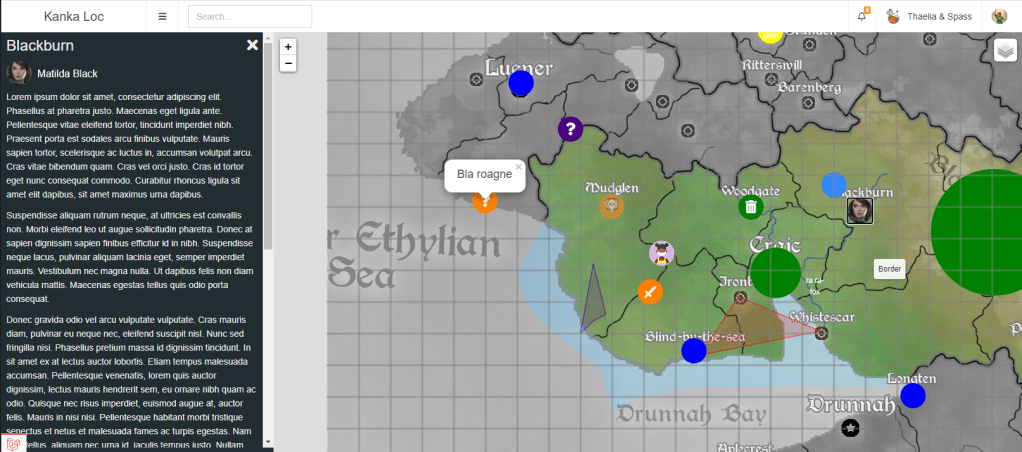Click the purple question mark map marker
Screen dimensions: 1022x452
(570, 128)
